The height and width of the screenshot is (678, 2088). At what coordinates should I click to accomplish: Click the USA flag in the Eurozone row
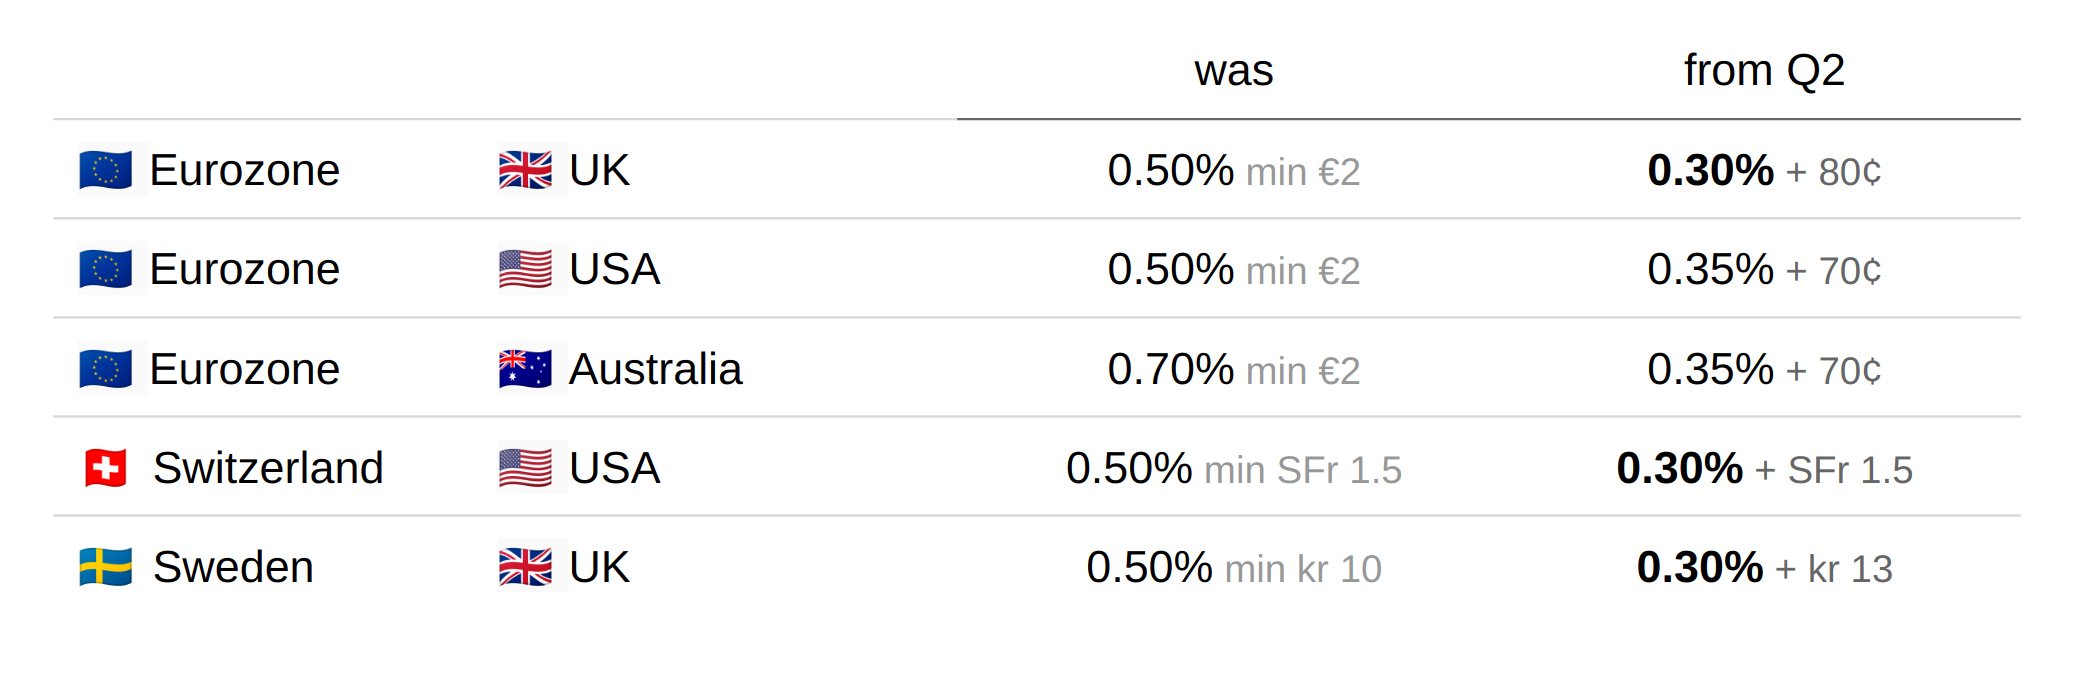(x=525, y=269)
